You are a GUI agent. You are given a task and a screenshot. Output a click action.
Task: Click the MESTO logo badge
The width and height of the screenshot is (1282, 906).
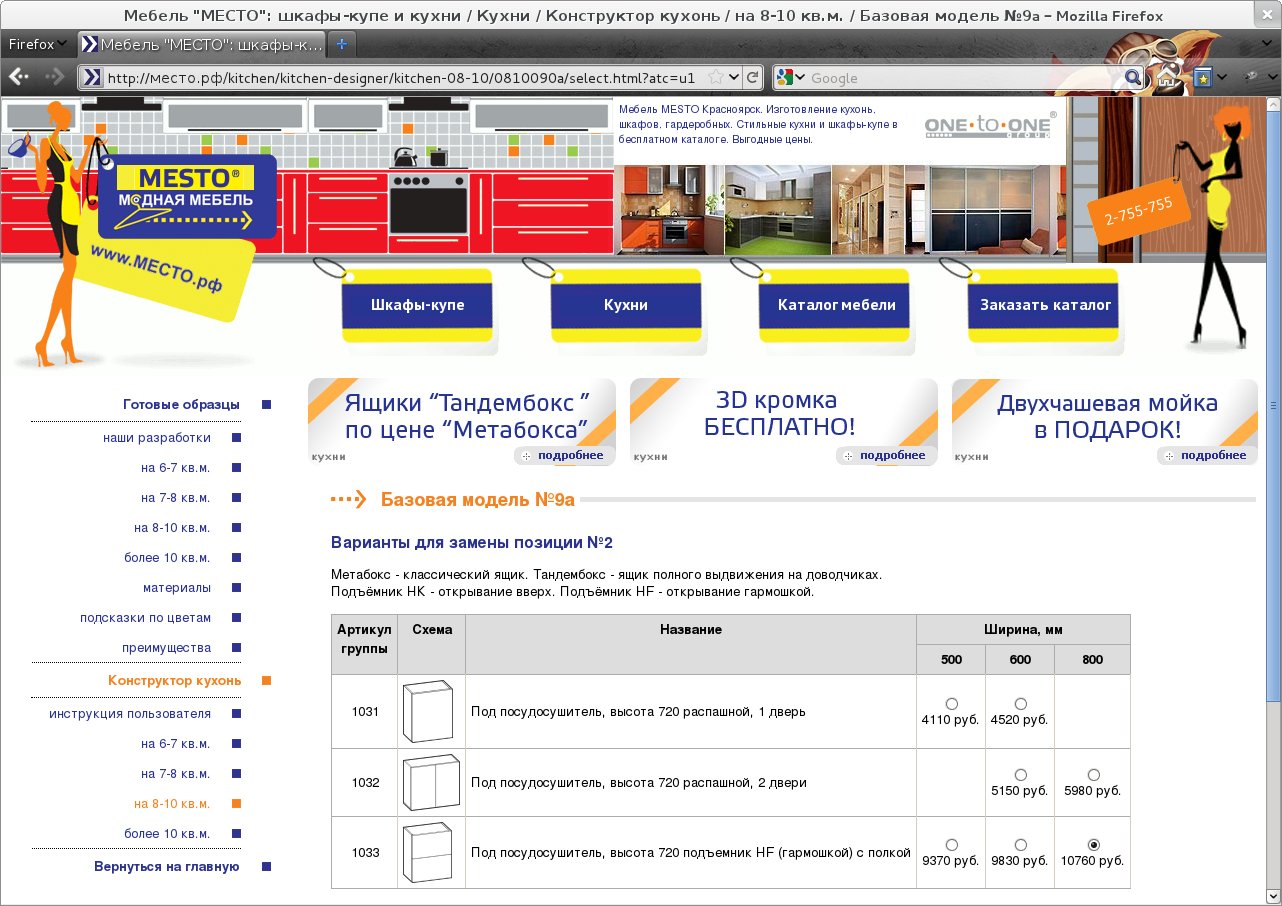tap(186, 194)
